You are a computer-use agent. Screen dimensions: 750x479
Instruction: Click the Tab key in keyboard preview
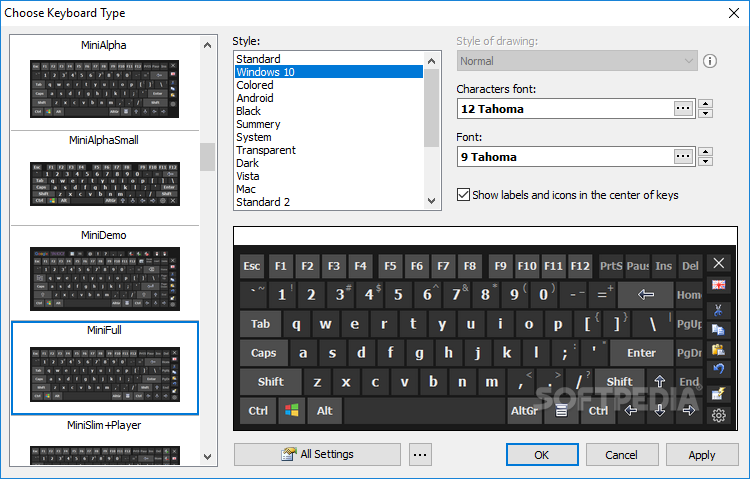tap(261, 324)
